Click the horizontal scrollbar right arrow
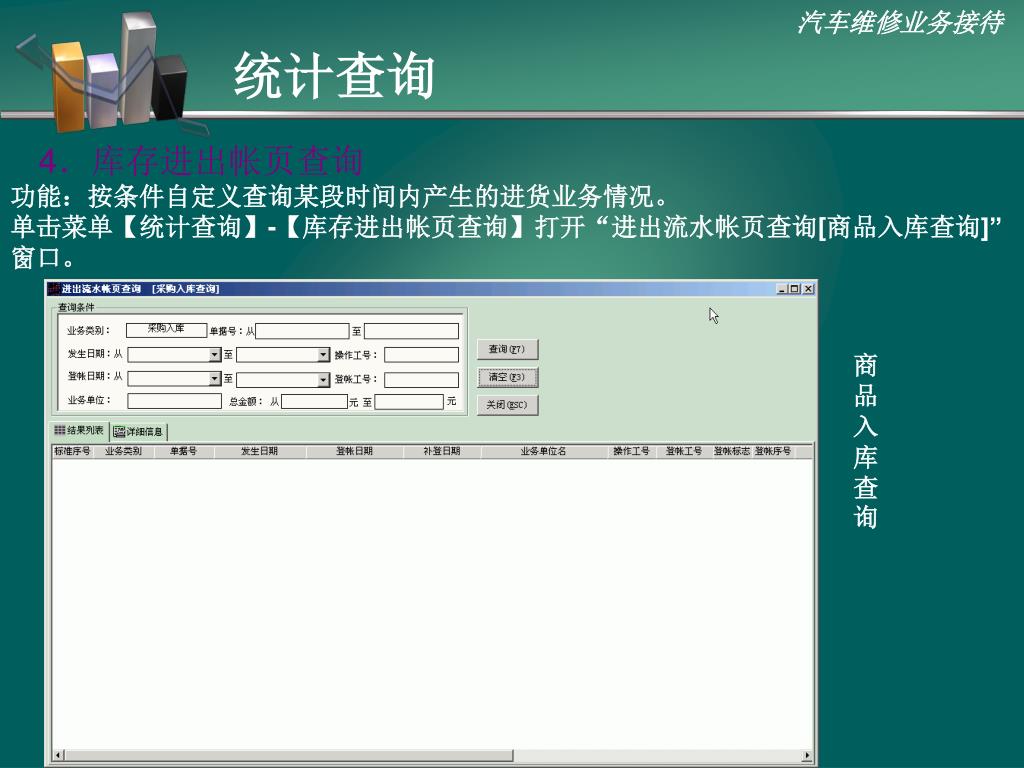 coord(807,756)
